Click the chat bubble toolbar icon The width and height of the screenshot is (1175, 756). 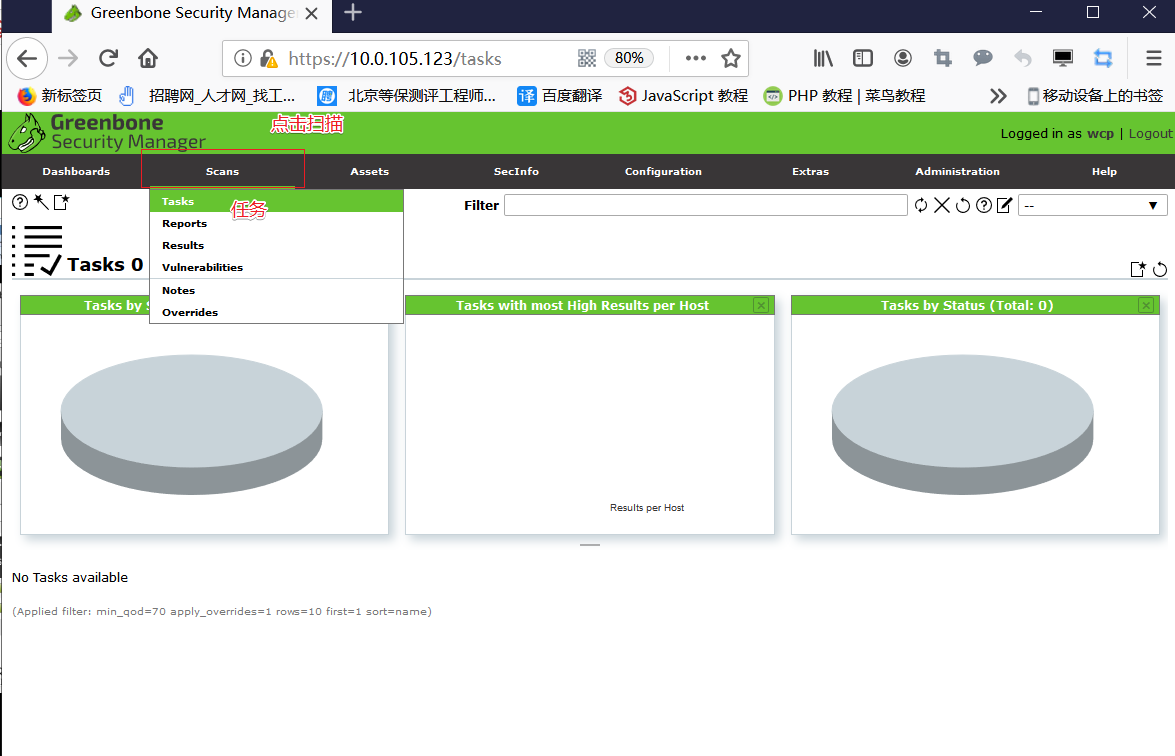(x=982, y=58)
